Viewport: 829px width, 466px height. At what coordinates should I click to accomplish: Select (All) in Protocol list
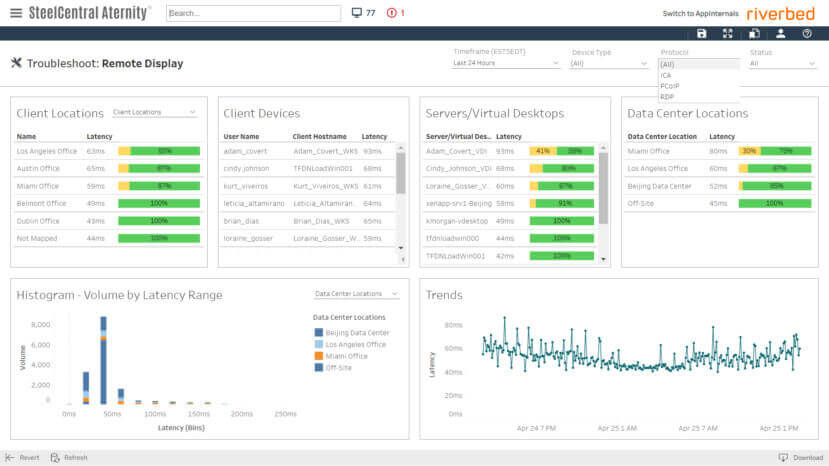pyautogui.click(x=698, y=65)
